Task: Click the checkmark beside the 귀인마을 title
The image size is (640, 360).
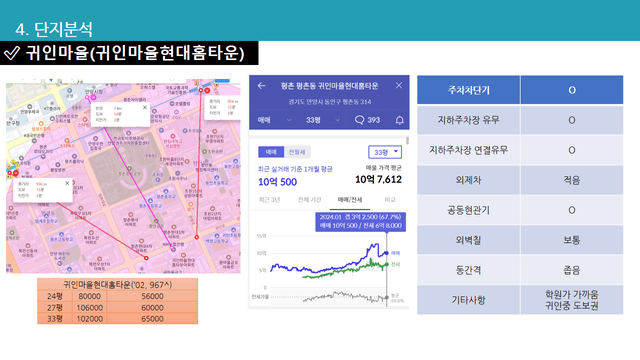Action: pos(11,53)
